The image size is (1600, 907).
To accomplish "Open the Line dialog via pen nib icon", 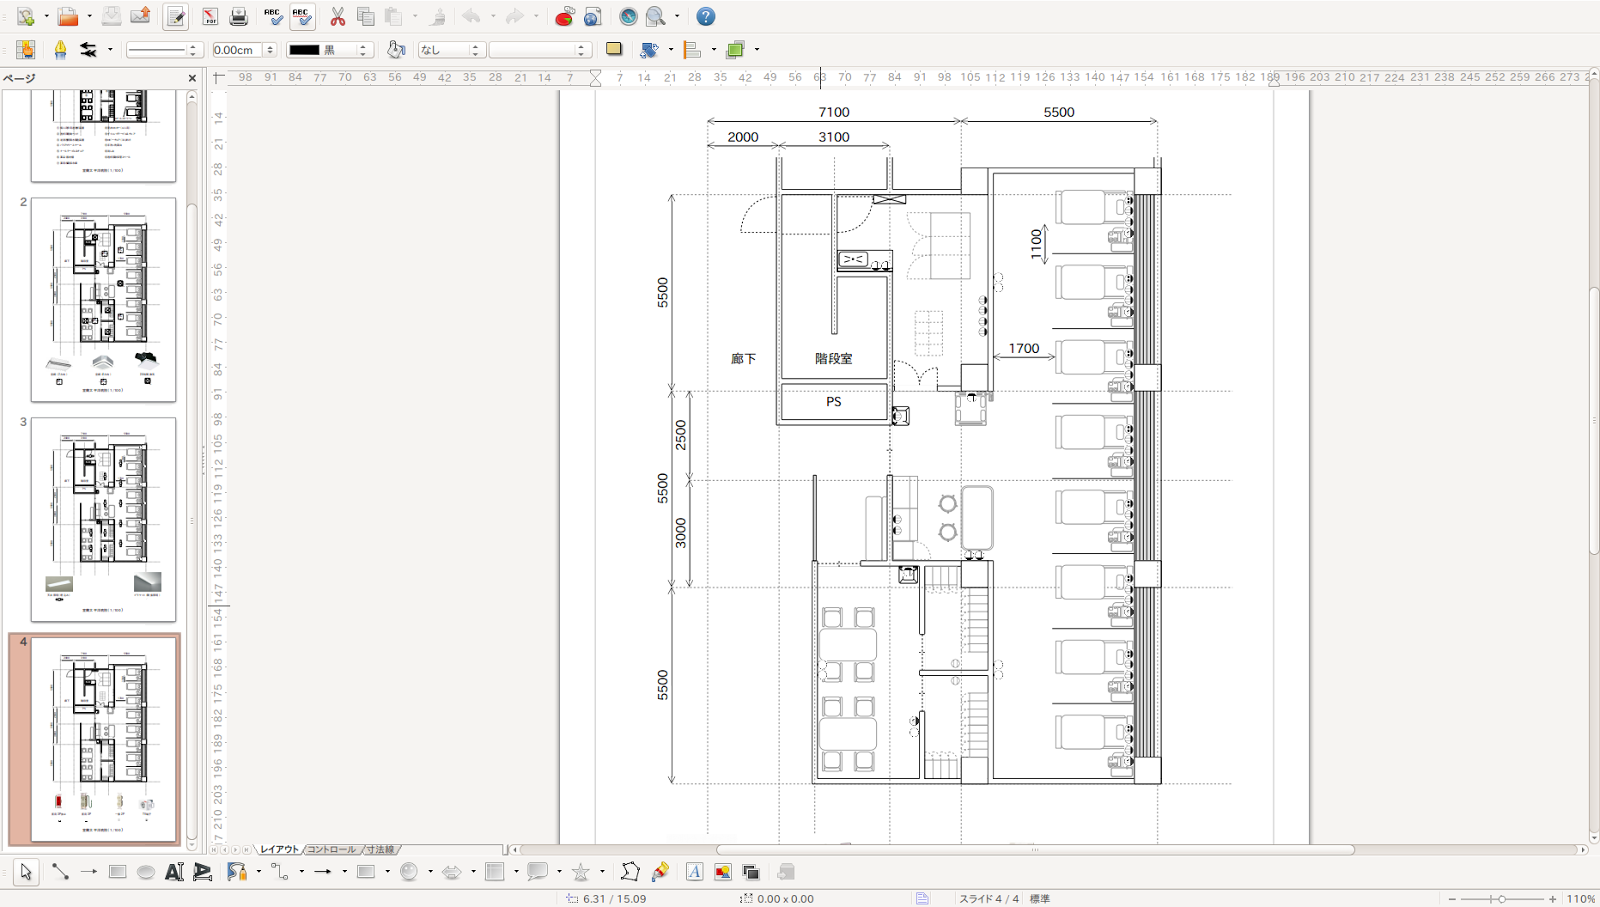I will [60, 49].
